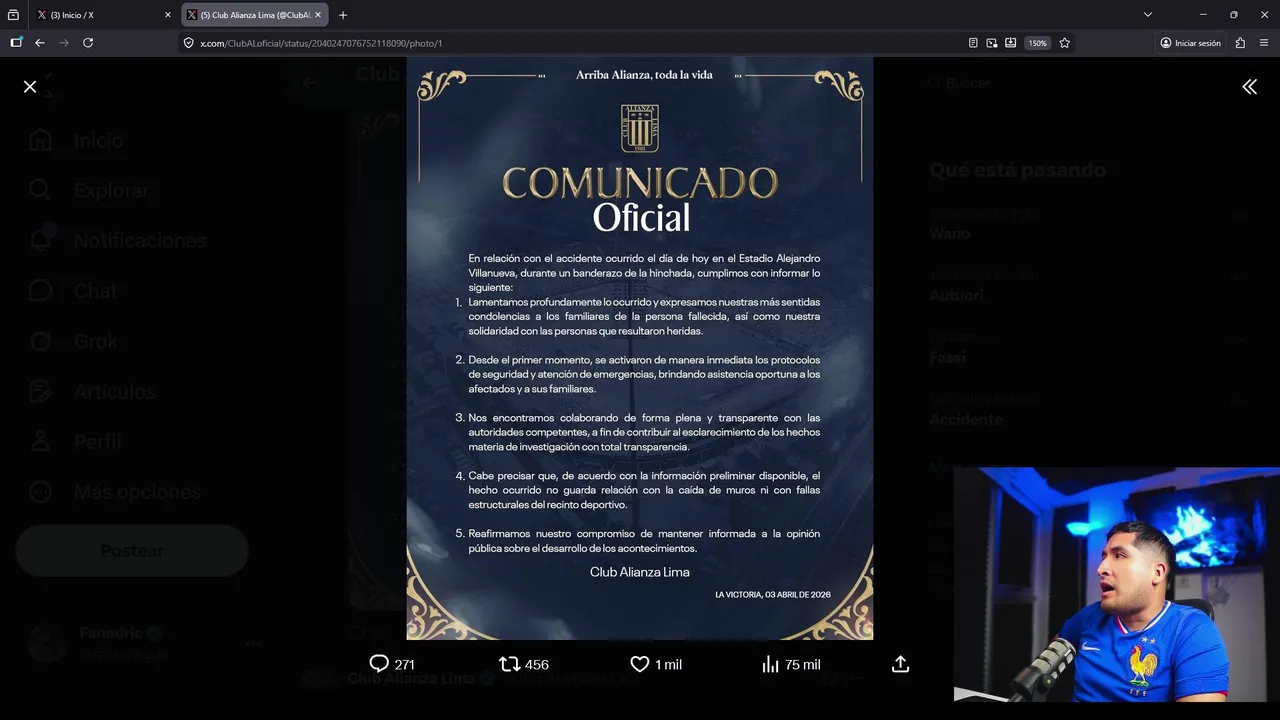Close the photo viewer with the X

tap(30, 87)
